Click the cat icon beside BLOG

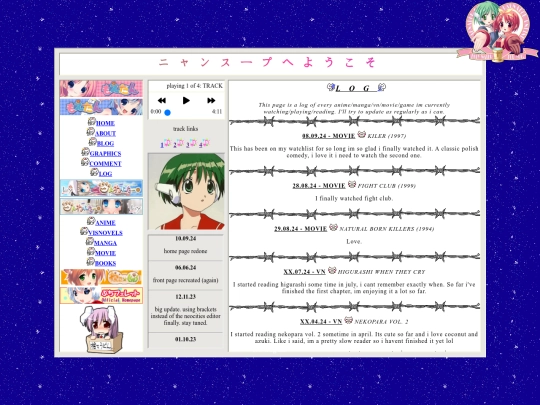pyautogui.click(x=93, y=142)
